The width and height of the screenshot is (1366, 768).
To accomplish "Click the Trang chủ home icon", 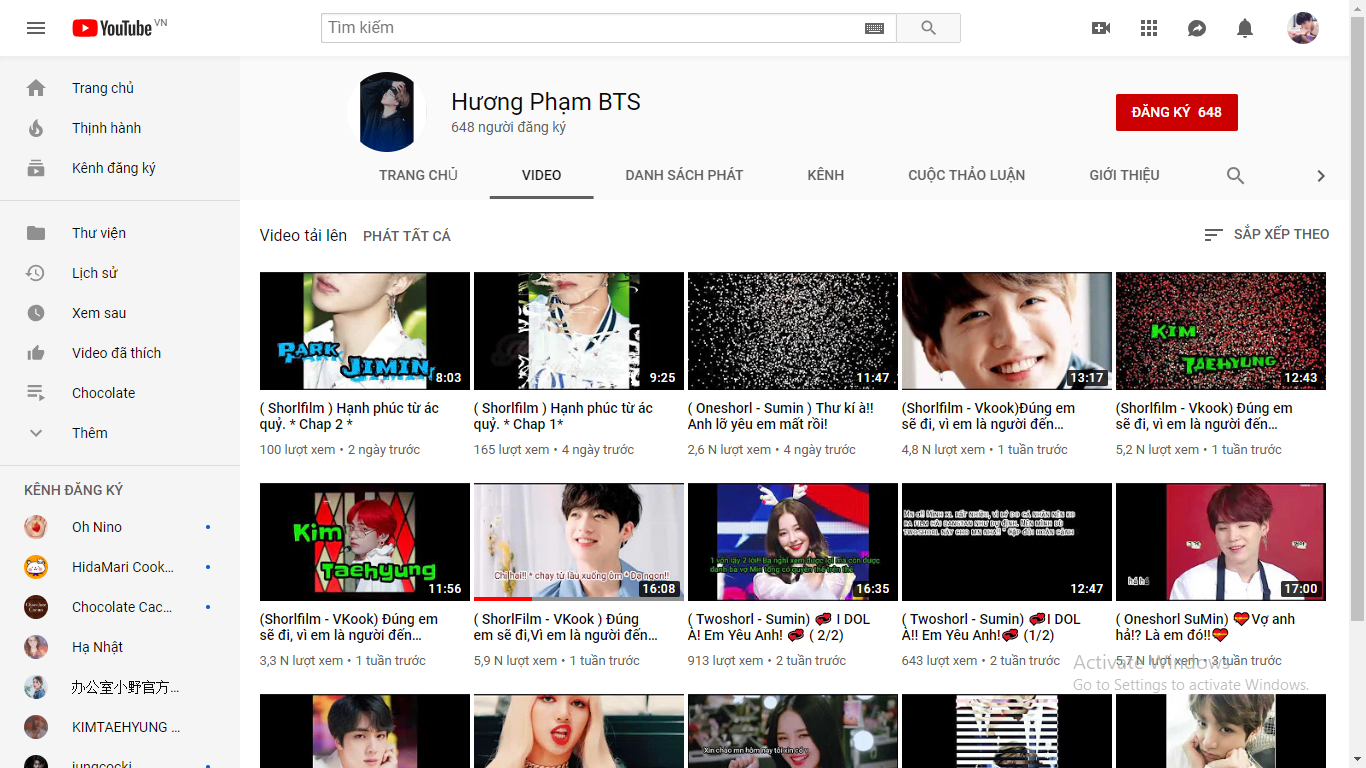I will 36,88.
